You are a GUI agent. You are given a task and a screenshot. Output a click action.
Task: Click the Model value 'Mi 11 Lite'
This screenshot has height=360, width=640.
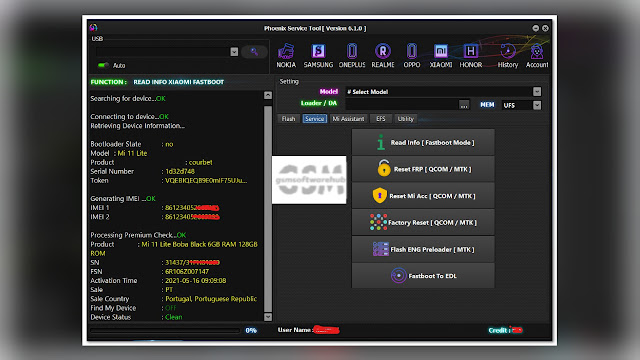click(x=132, y=153)
